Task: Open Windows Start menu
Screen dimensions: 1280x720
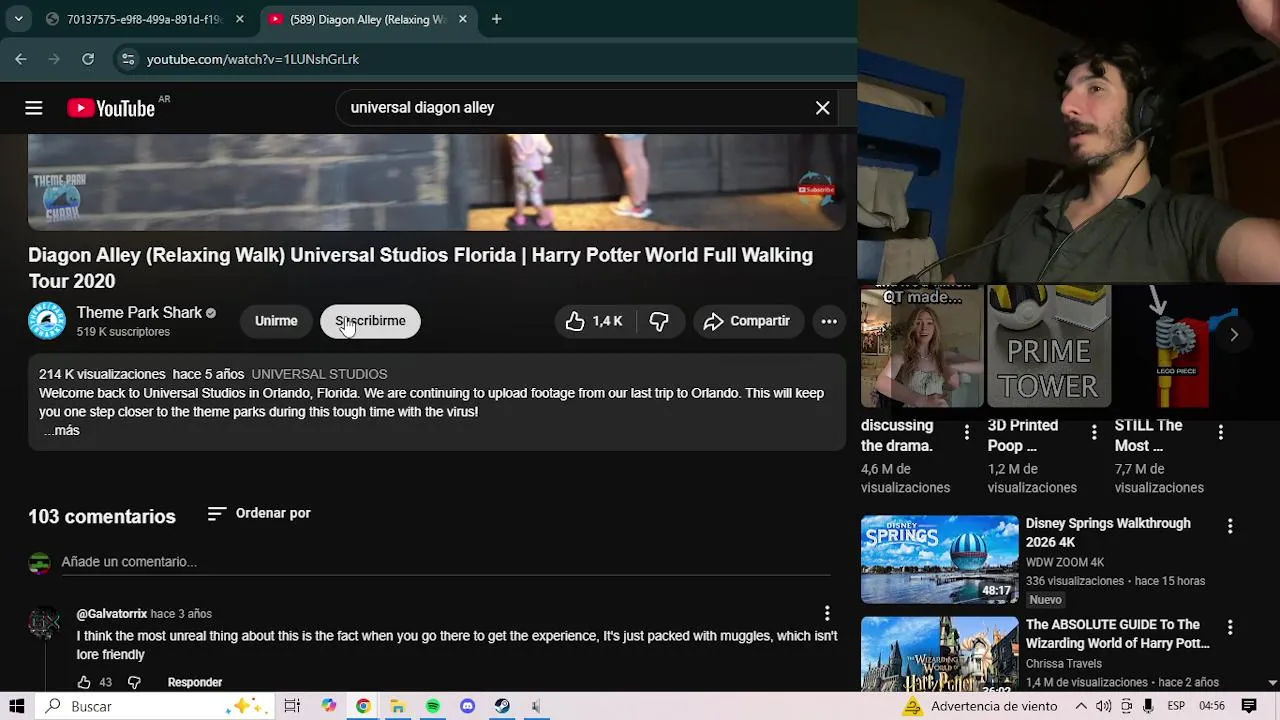Action: [16, 706]
